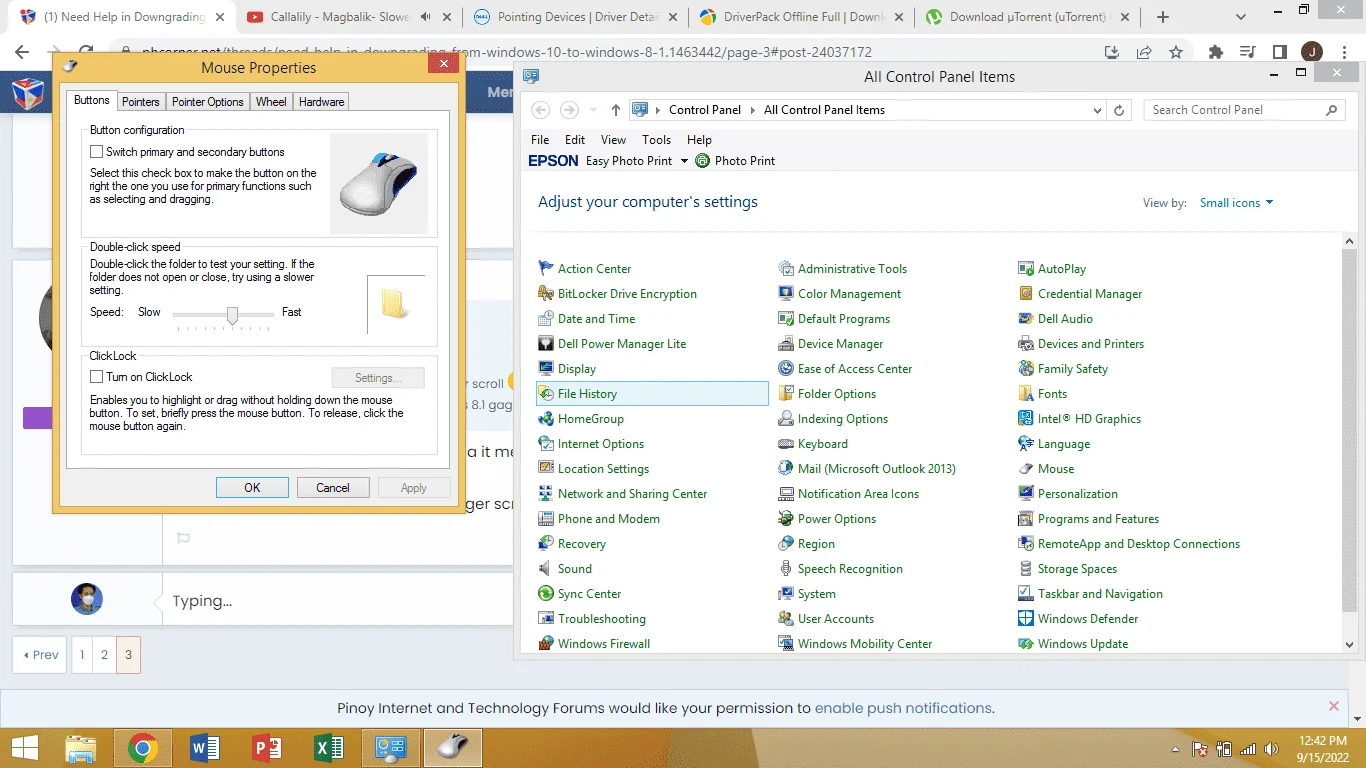Open the Tools menu in Control Panel
This screenshot has width=1366, height=768.
coord(656,140)
